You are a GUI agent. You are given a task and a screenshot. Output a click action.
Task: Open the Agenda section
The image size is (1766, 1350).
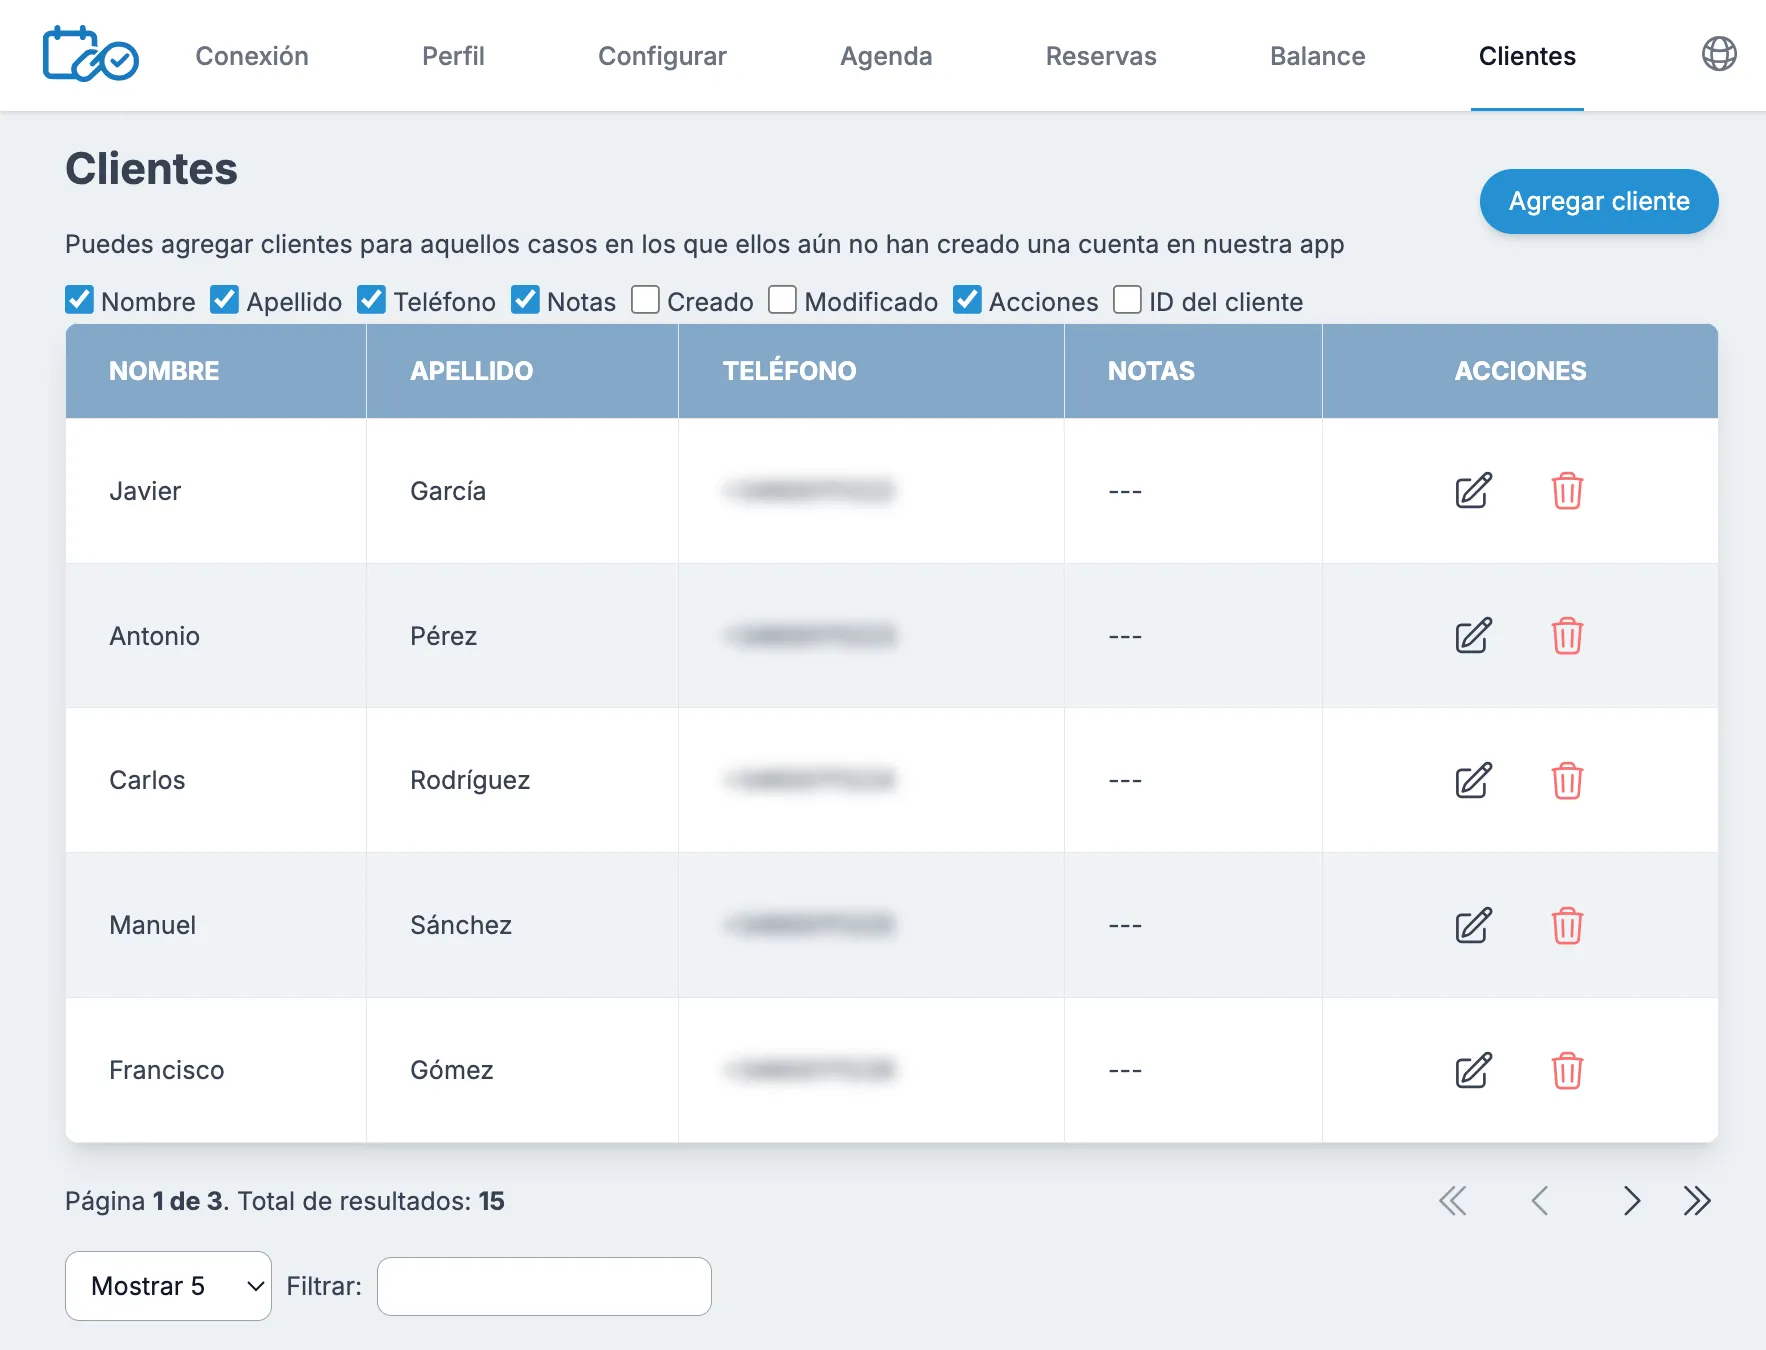point(885,56)
